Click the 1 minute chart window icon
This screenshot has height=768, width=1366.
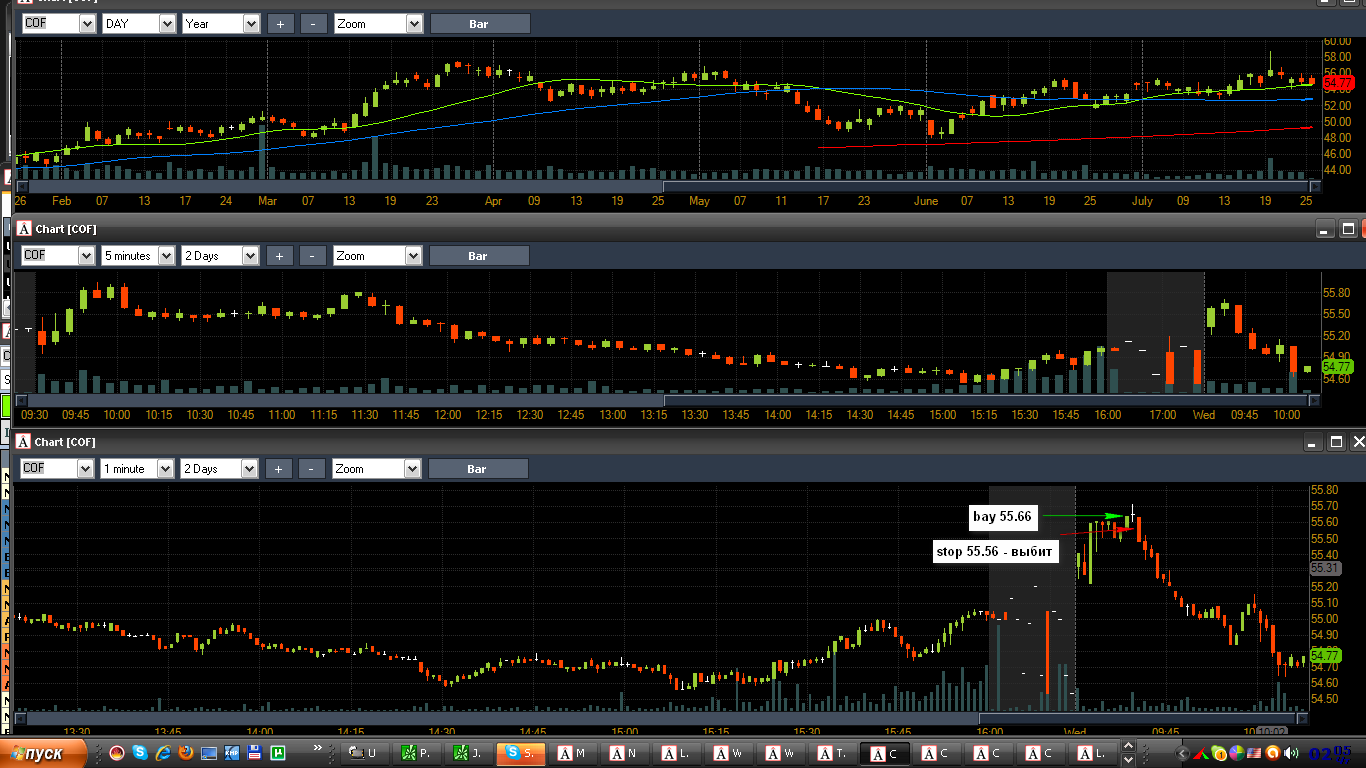coord(22,441)
